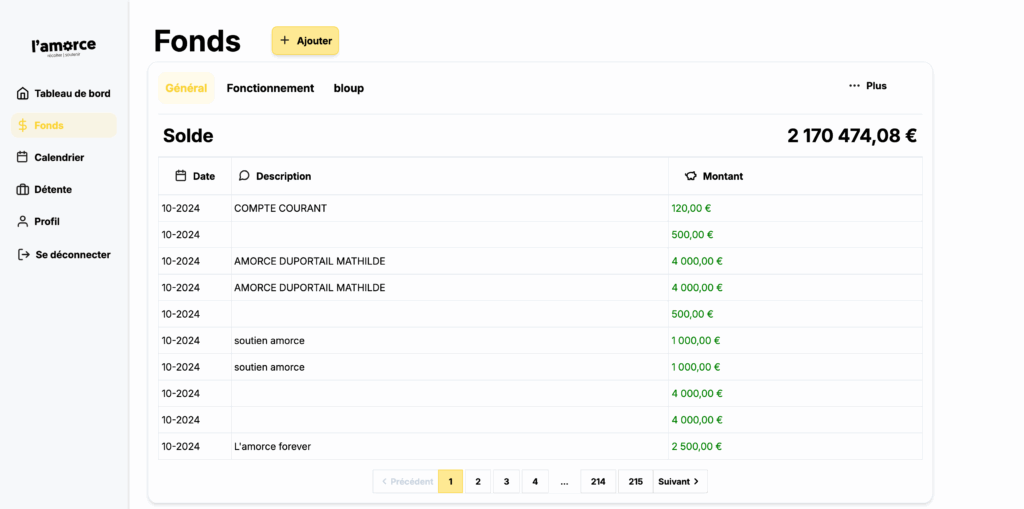Select the COMPTE COURANT row
This screenshot has width=1024, height=509.
coord(280,208)
